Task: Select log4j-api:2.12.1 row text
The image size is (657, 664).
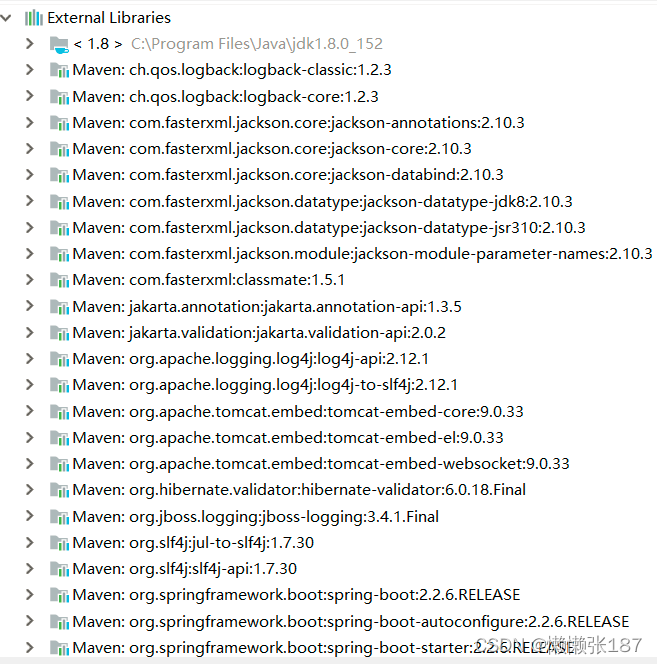Action: pos(250,359)
